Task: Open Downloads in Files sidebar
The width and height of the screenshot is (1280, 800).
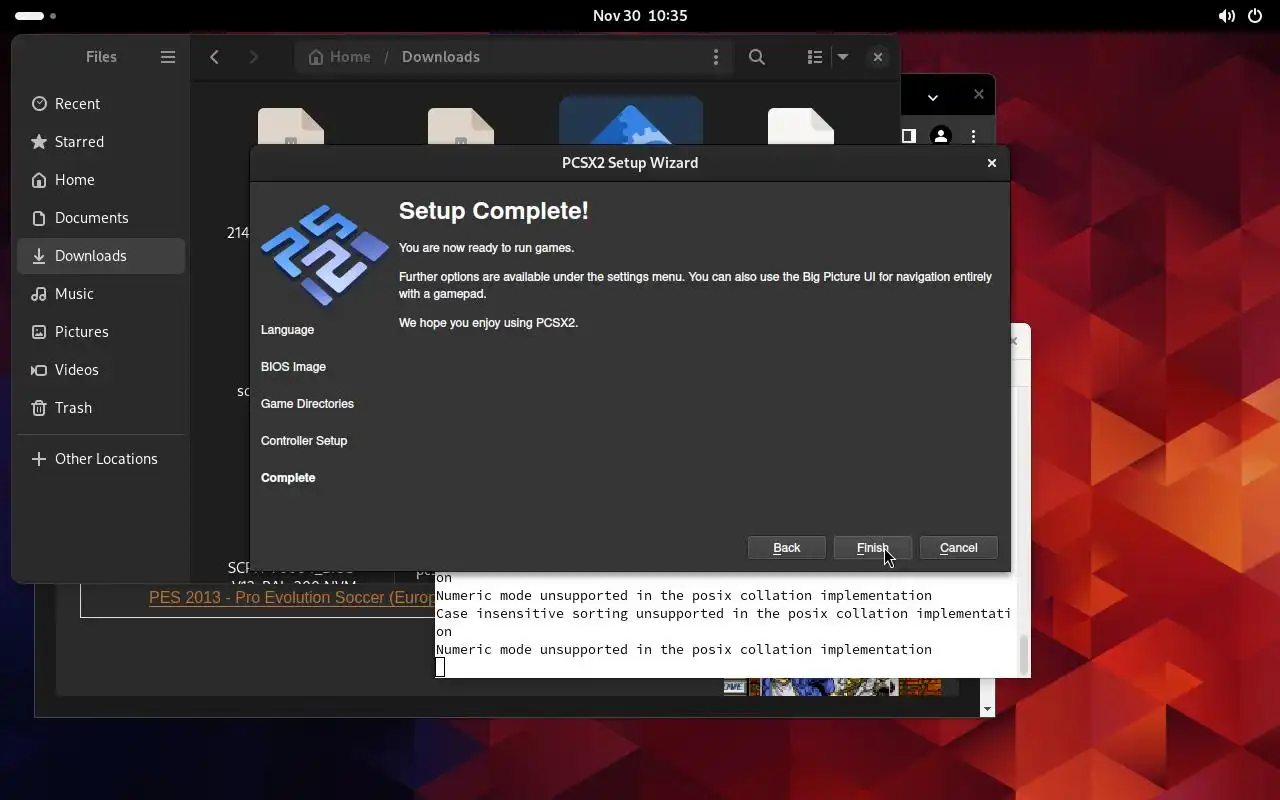Action: [101, 256]
